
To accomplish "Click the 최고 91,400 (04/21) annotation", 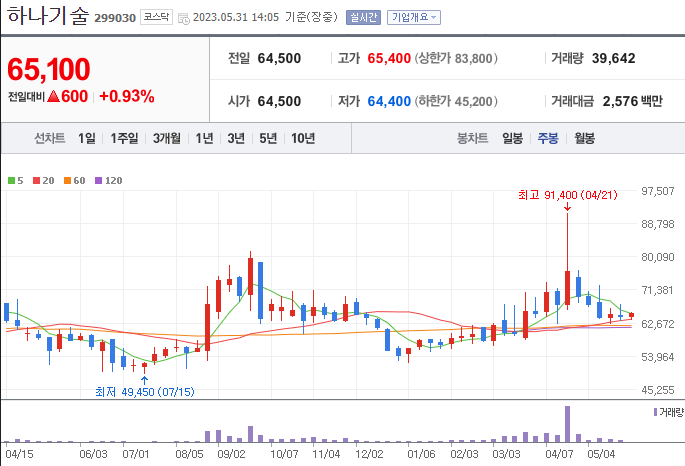I will pyautogui.click(x=568, y=195).
